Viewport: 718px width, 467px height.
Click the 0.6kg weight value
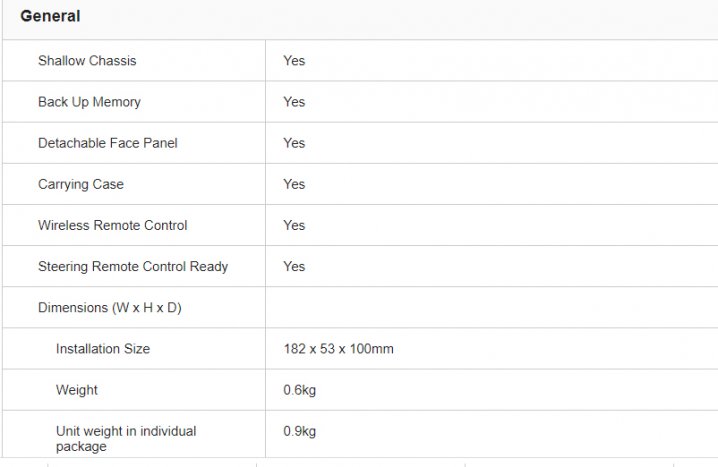click(x=300, y=390)
